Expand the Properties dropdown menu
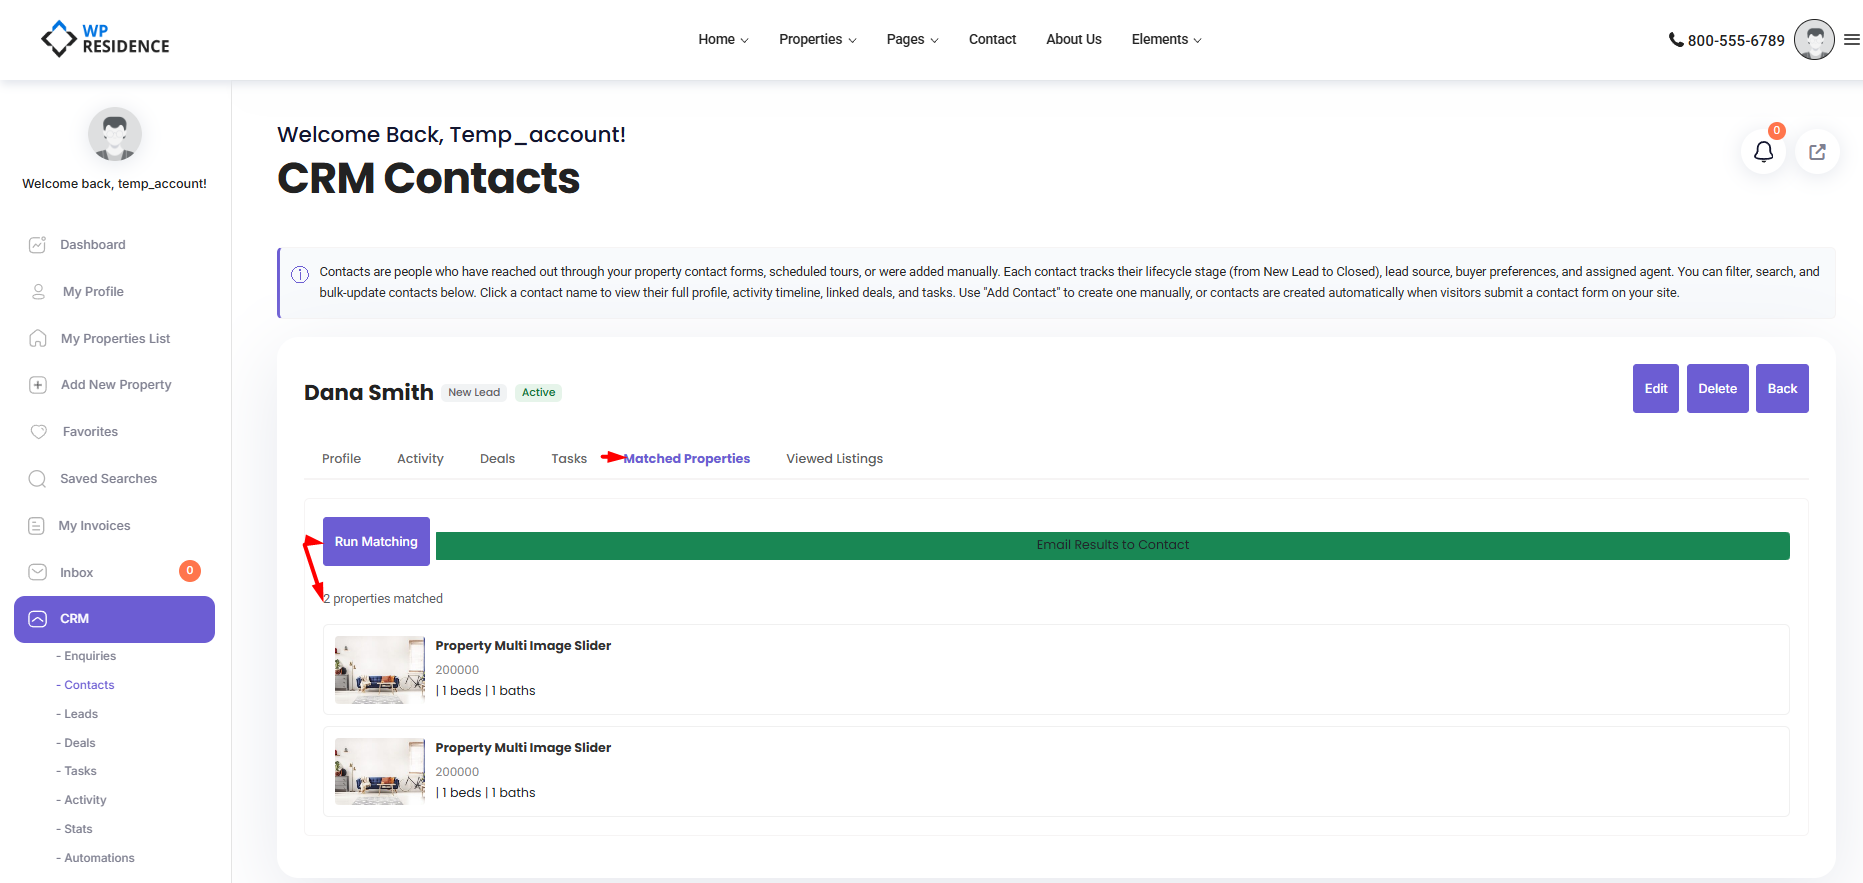 (x=817, y=40)
